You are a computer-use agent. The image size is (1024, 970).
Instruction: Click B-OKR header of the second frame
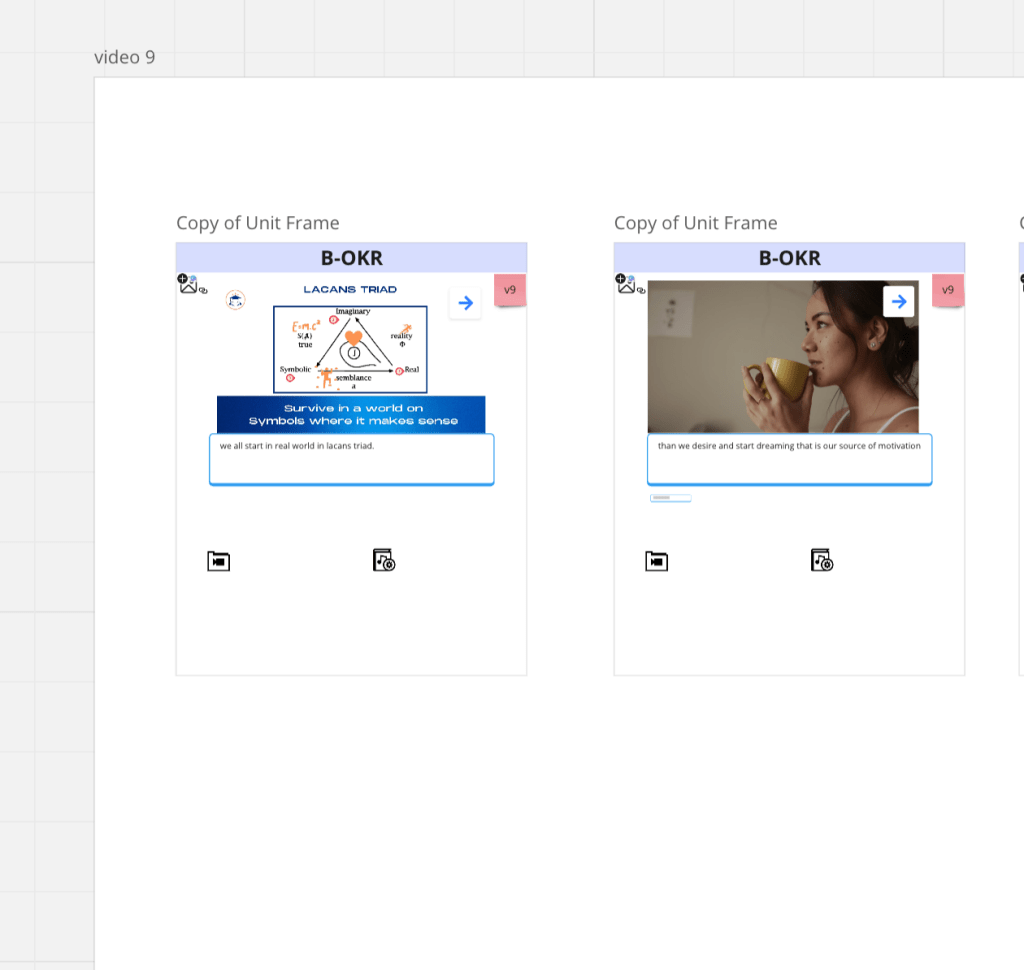(x=790, y=258)
